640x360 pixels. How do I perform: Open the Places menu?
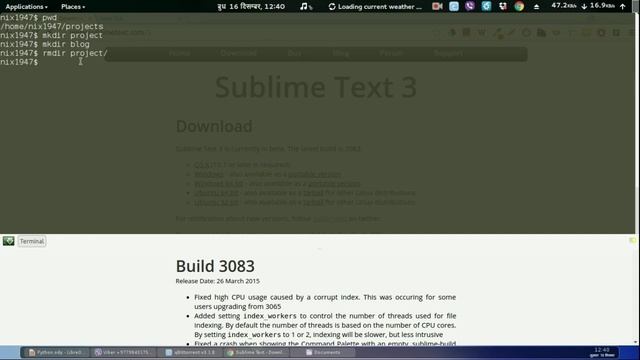(x=73, y=7)
